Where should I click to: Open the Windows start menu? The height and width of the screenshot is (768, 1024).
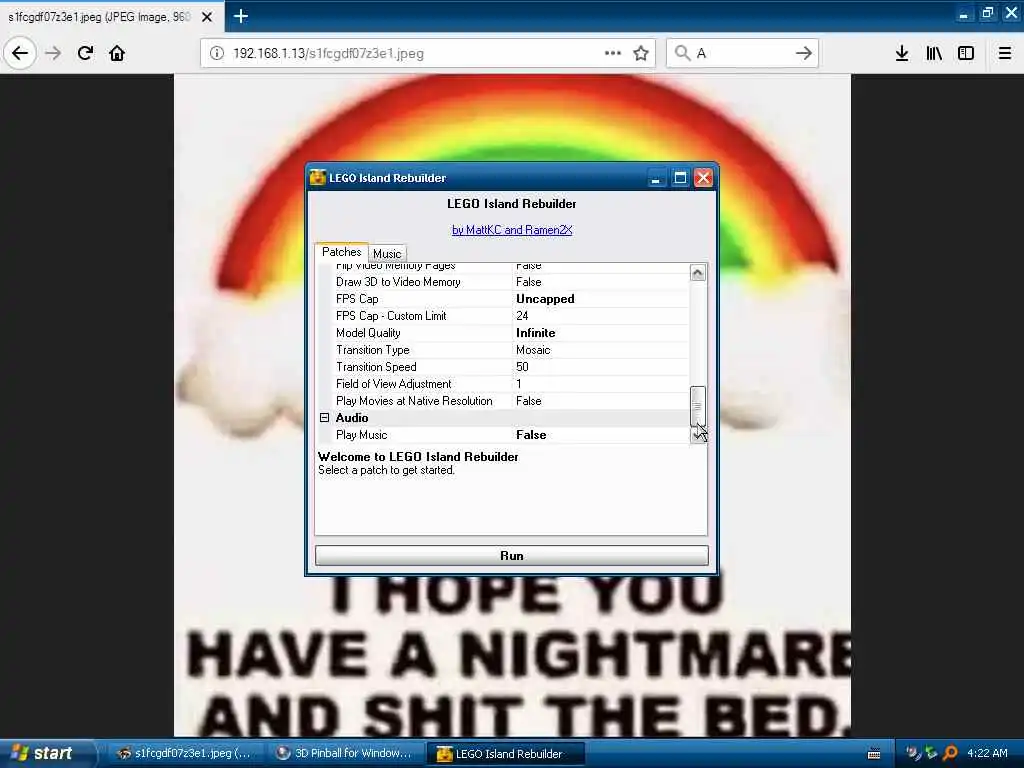[x=42, y=754]
